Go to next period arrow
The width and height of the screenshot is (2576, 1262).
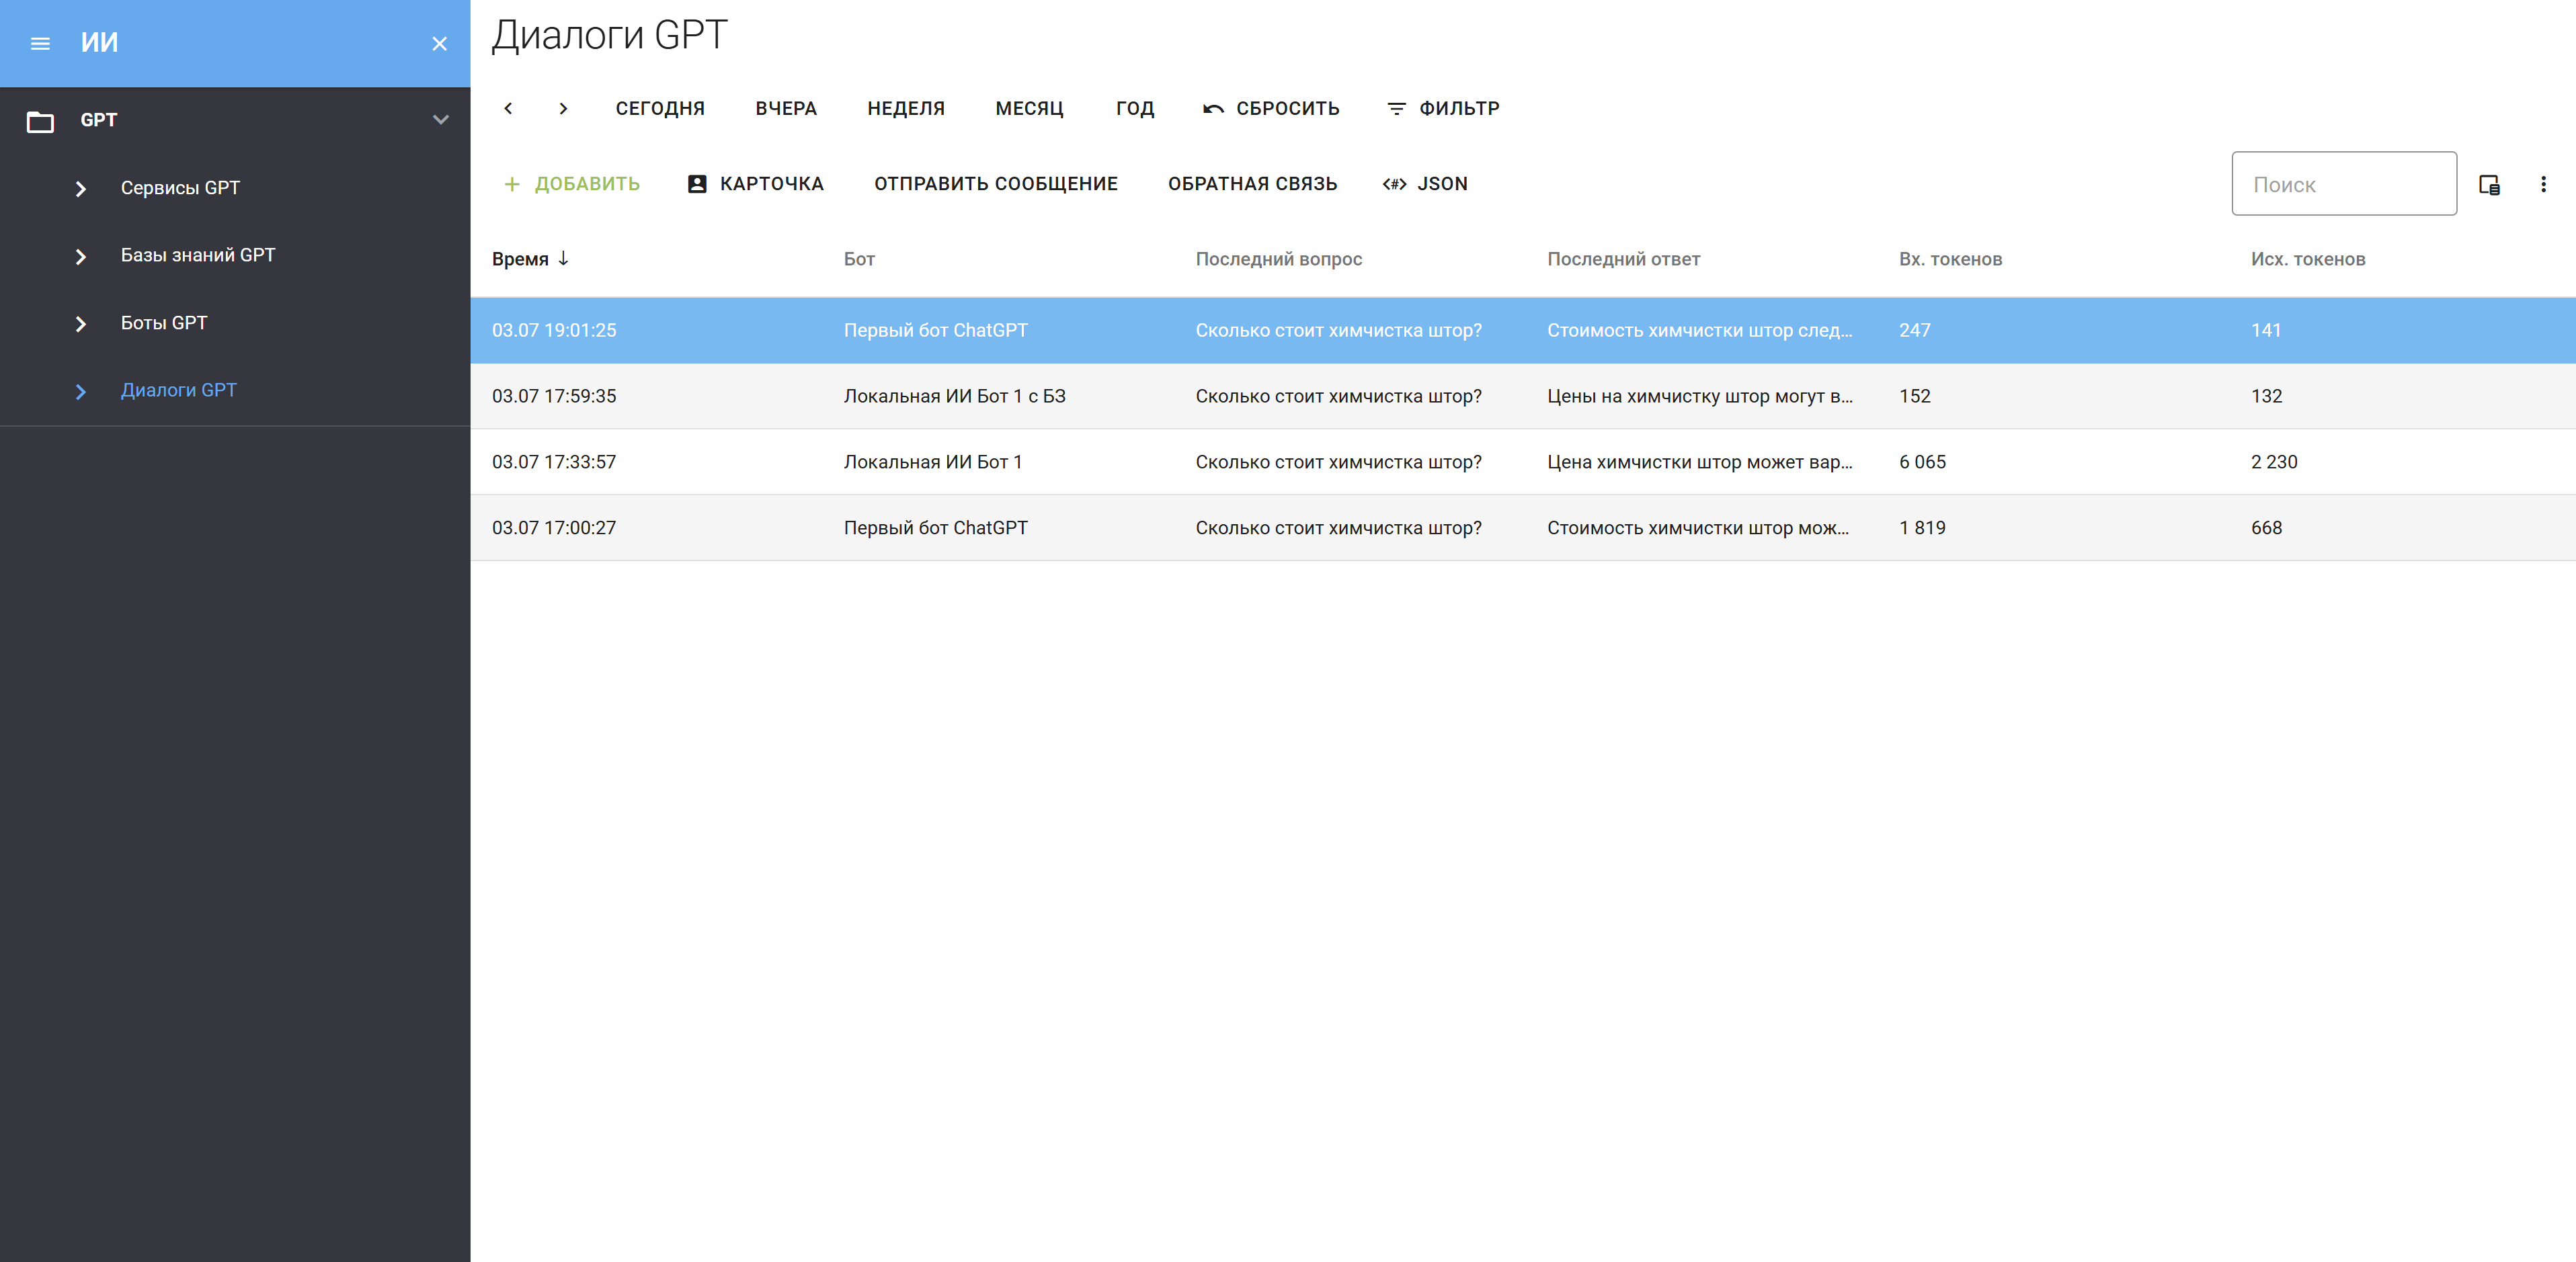pyautogui.click(x=563, y=108)
